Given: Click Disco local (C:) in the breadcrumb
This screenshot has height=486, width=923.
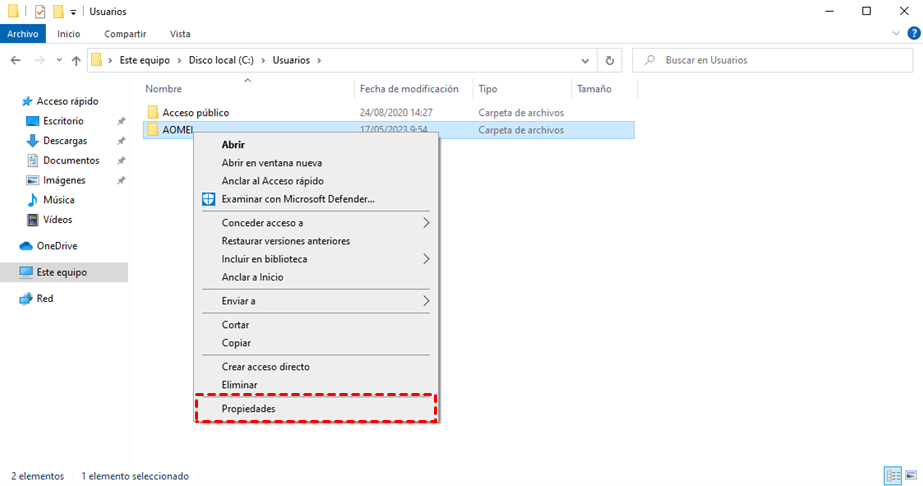Looking at the screenshot, I should [226, 60].
